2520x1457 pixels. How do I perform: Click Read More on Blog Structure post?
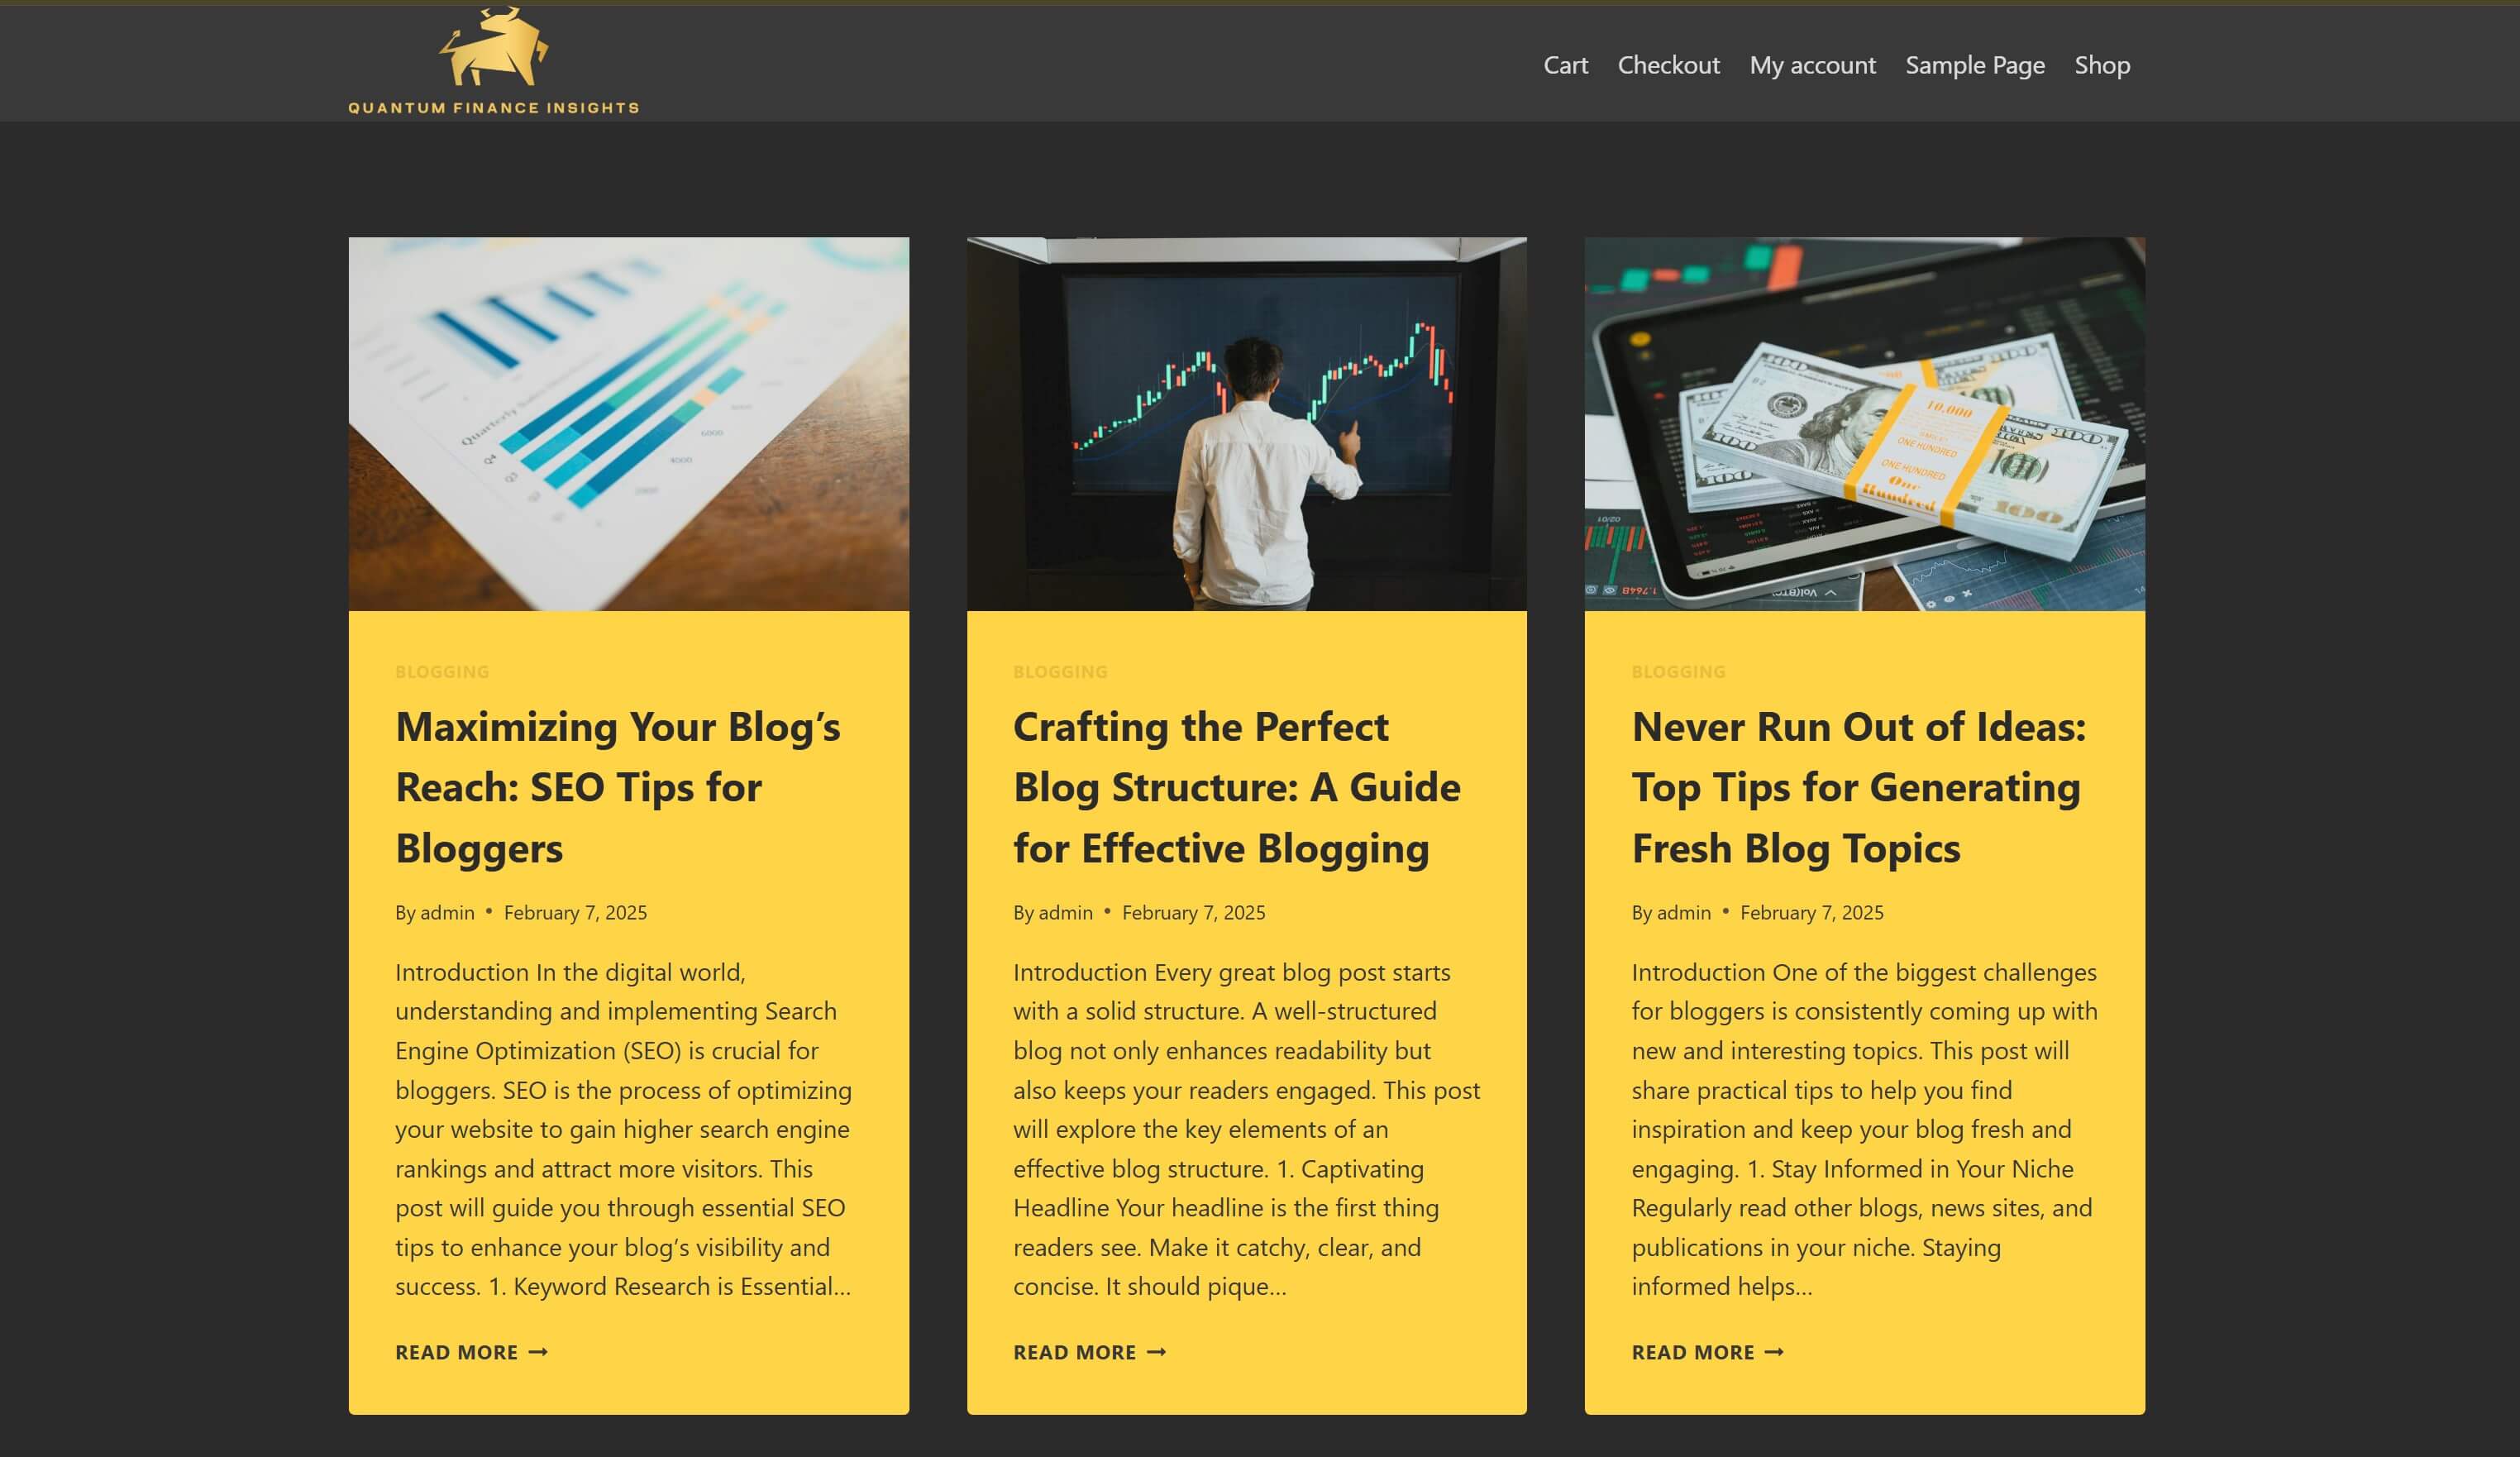pyautogui.click(x=1089, y=1352)
